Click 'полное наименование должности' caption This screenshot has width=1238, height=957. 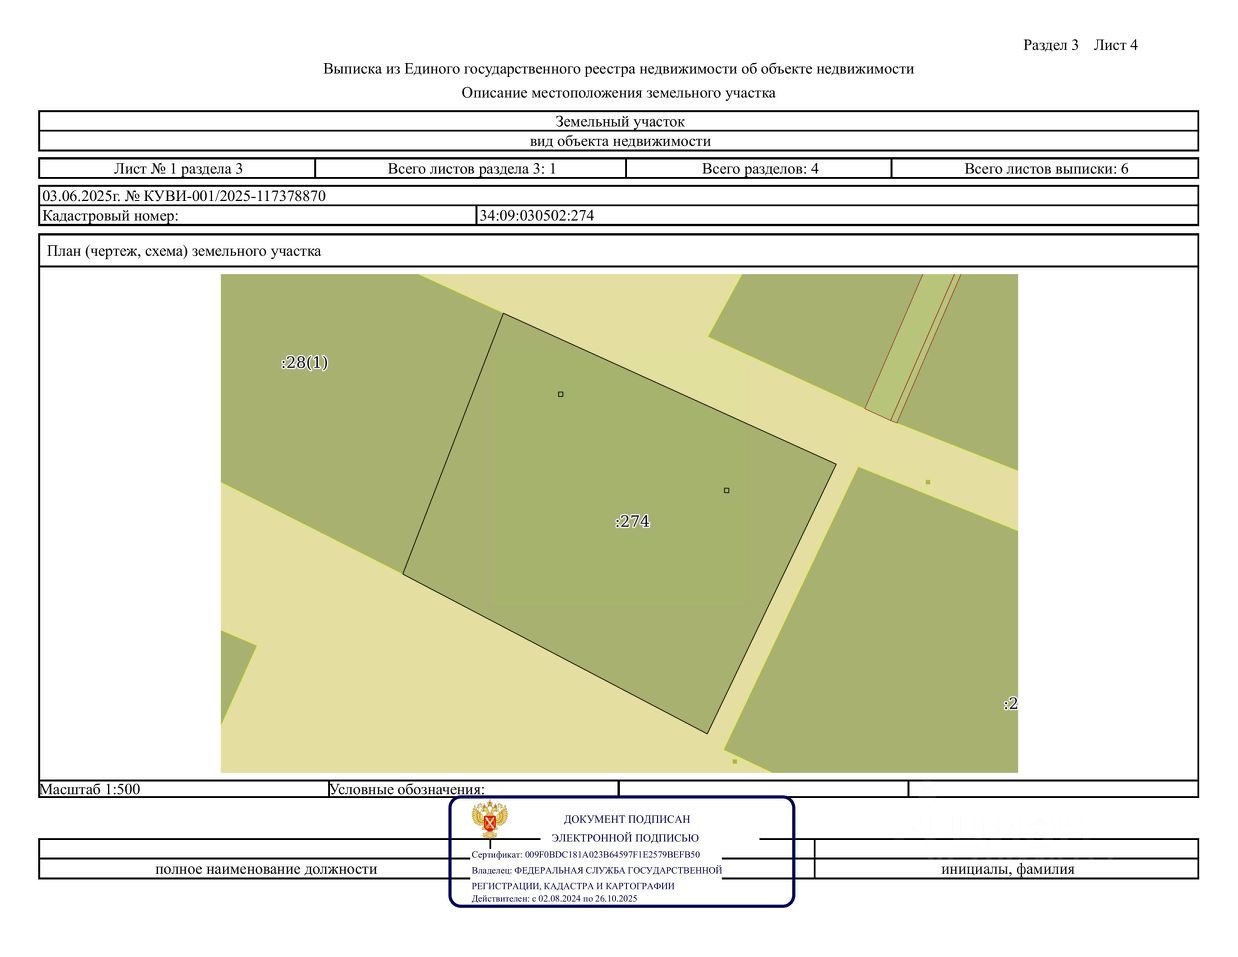point(266,869)
